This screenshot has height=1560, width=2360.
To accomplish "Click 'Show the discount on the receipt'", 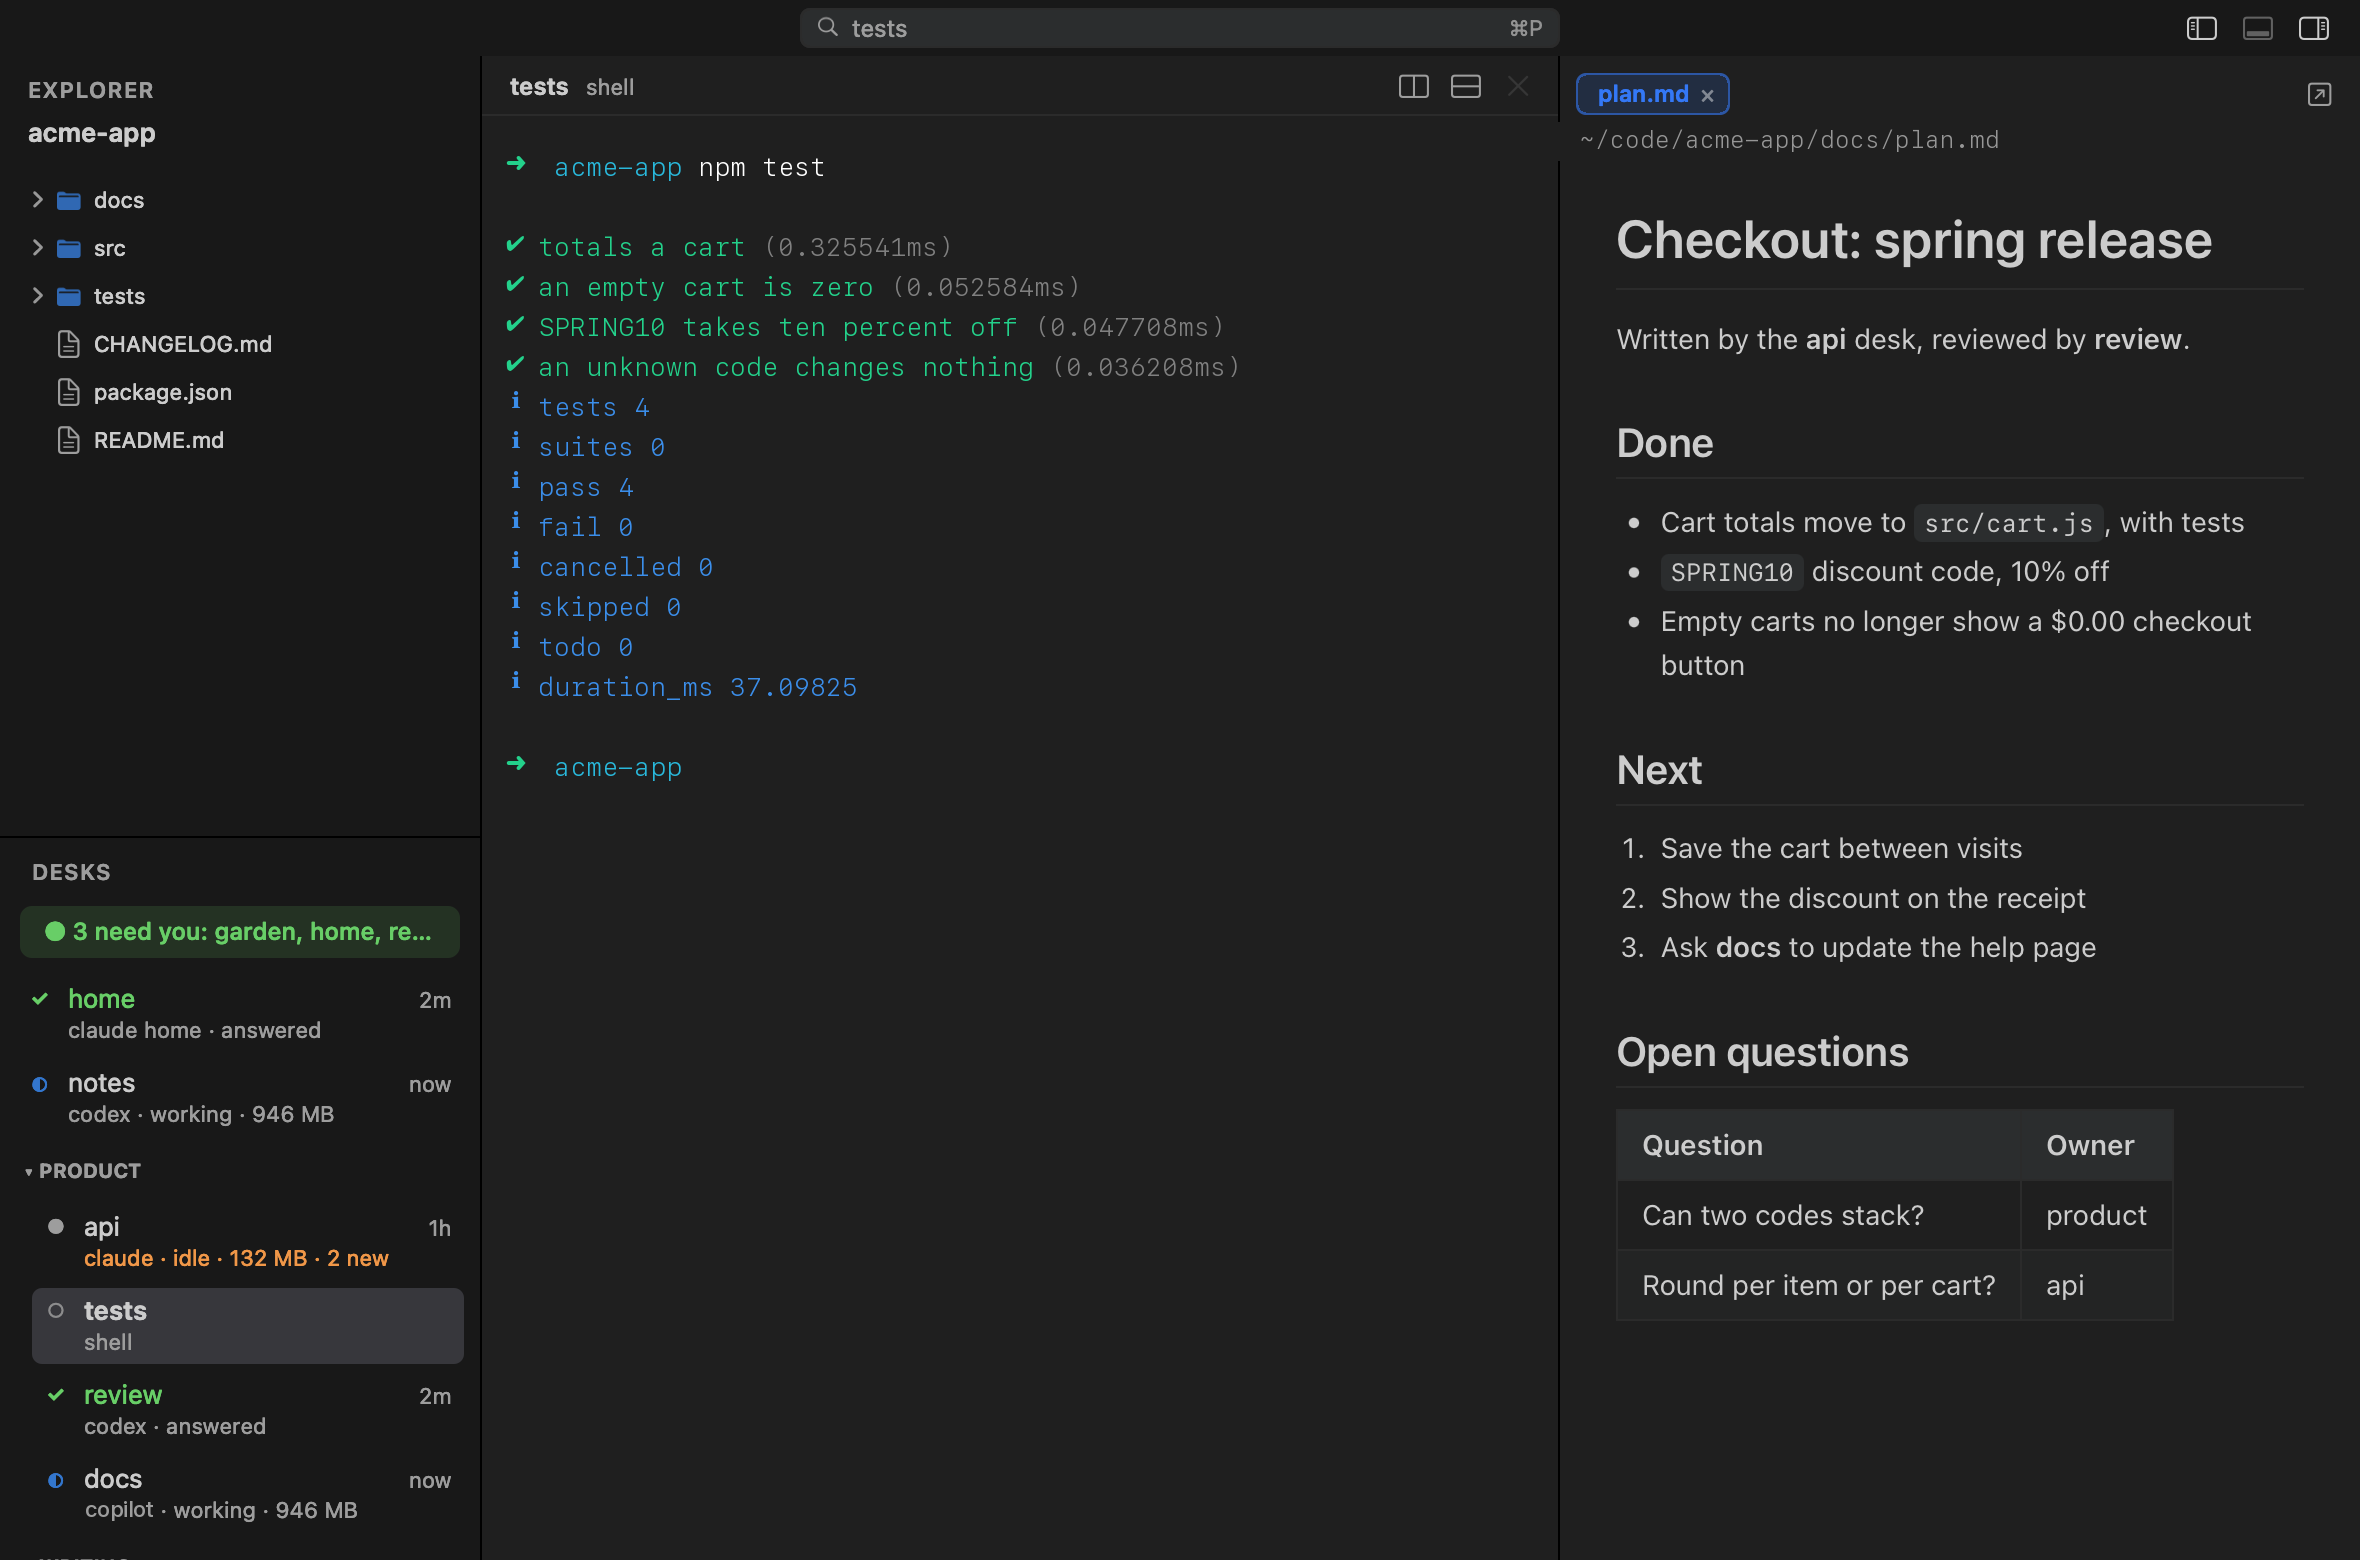I will tap(1873, 898).
